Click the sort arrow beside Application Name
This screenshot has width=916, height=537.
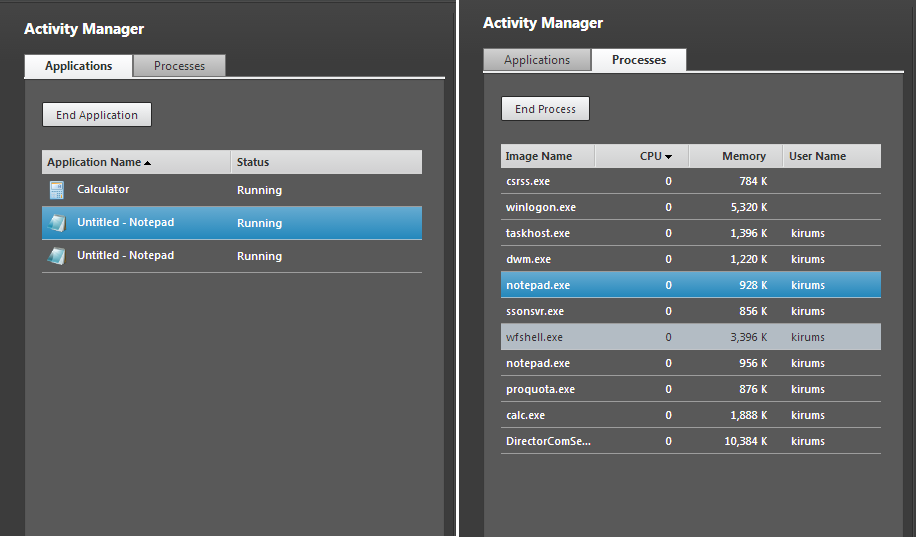[x=148, y=162]
